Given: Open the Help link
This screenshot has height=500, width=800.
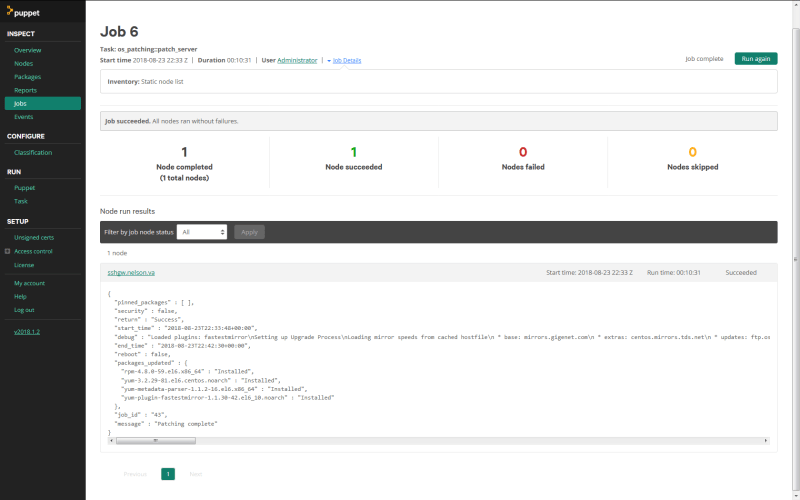Looking at the screenshot, I should point(20,296).
